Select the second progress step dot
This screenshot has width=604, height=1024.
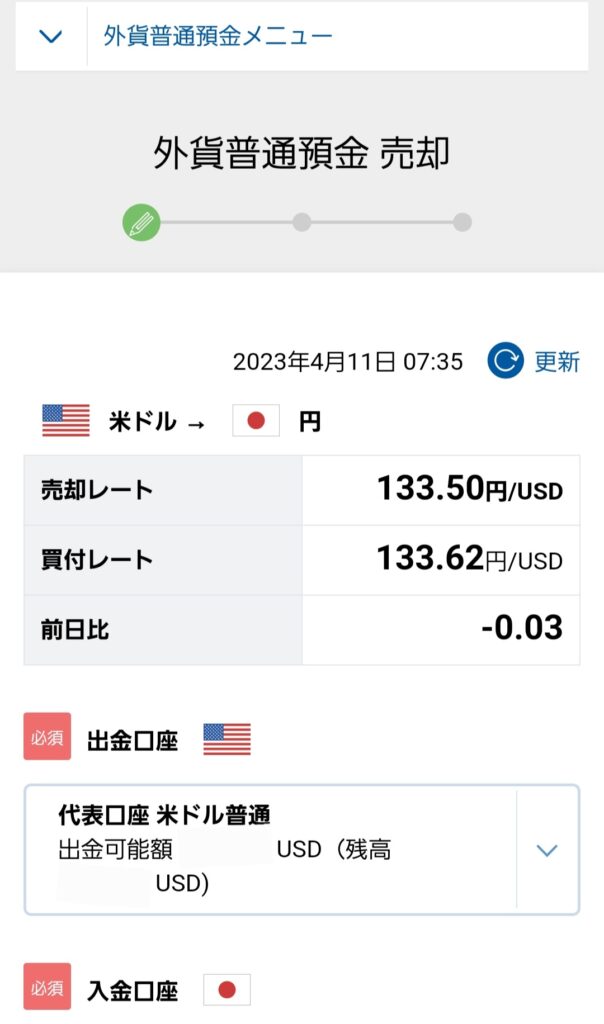[302, 222]
